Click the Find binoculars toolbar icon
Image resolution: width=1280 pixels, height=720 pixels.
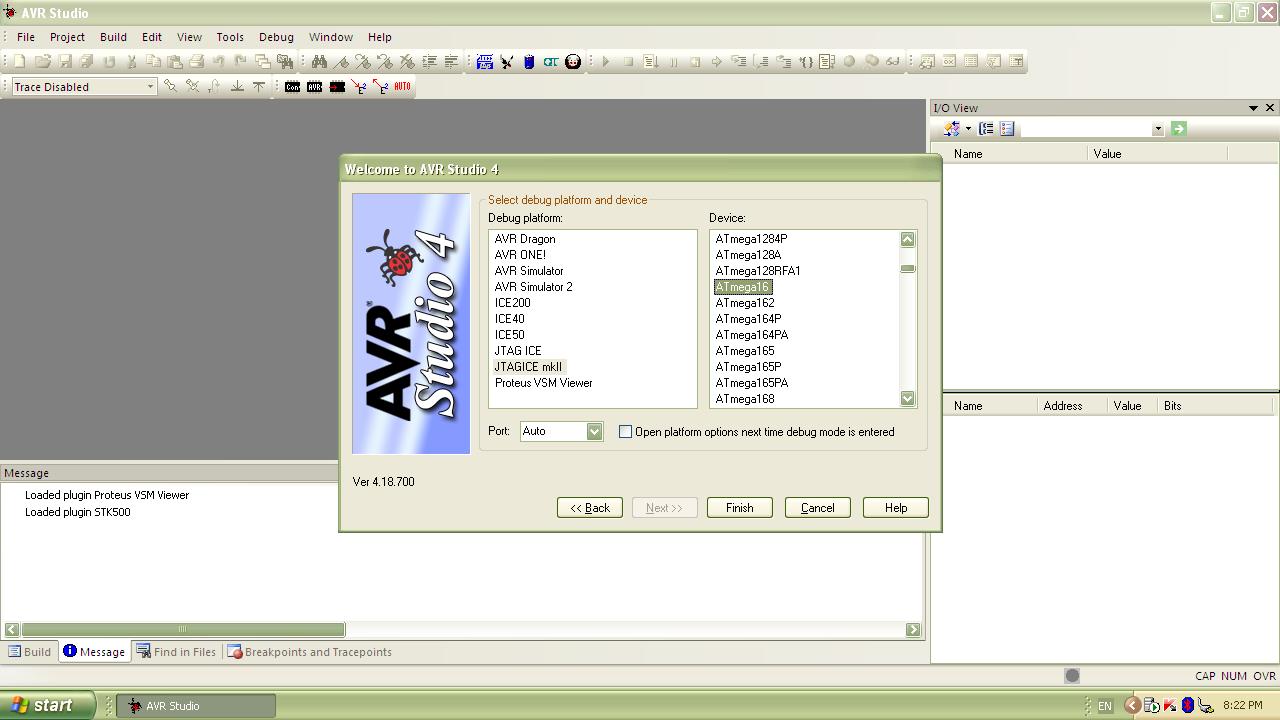[x=319, y=61]
